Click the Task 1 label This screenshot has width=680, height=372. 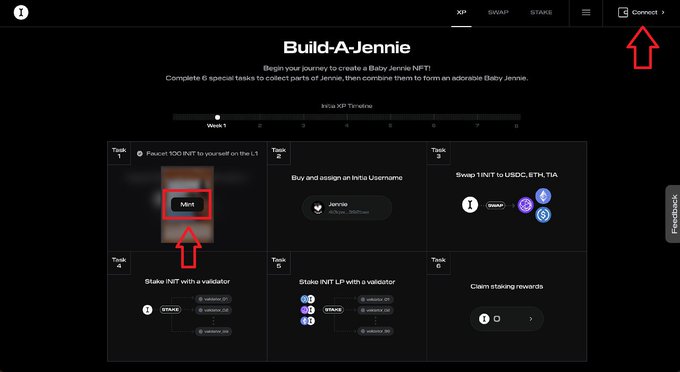tap(119, 153)
